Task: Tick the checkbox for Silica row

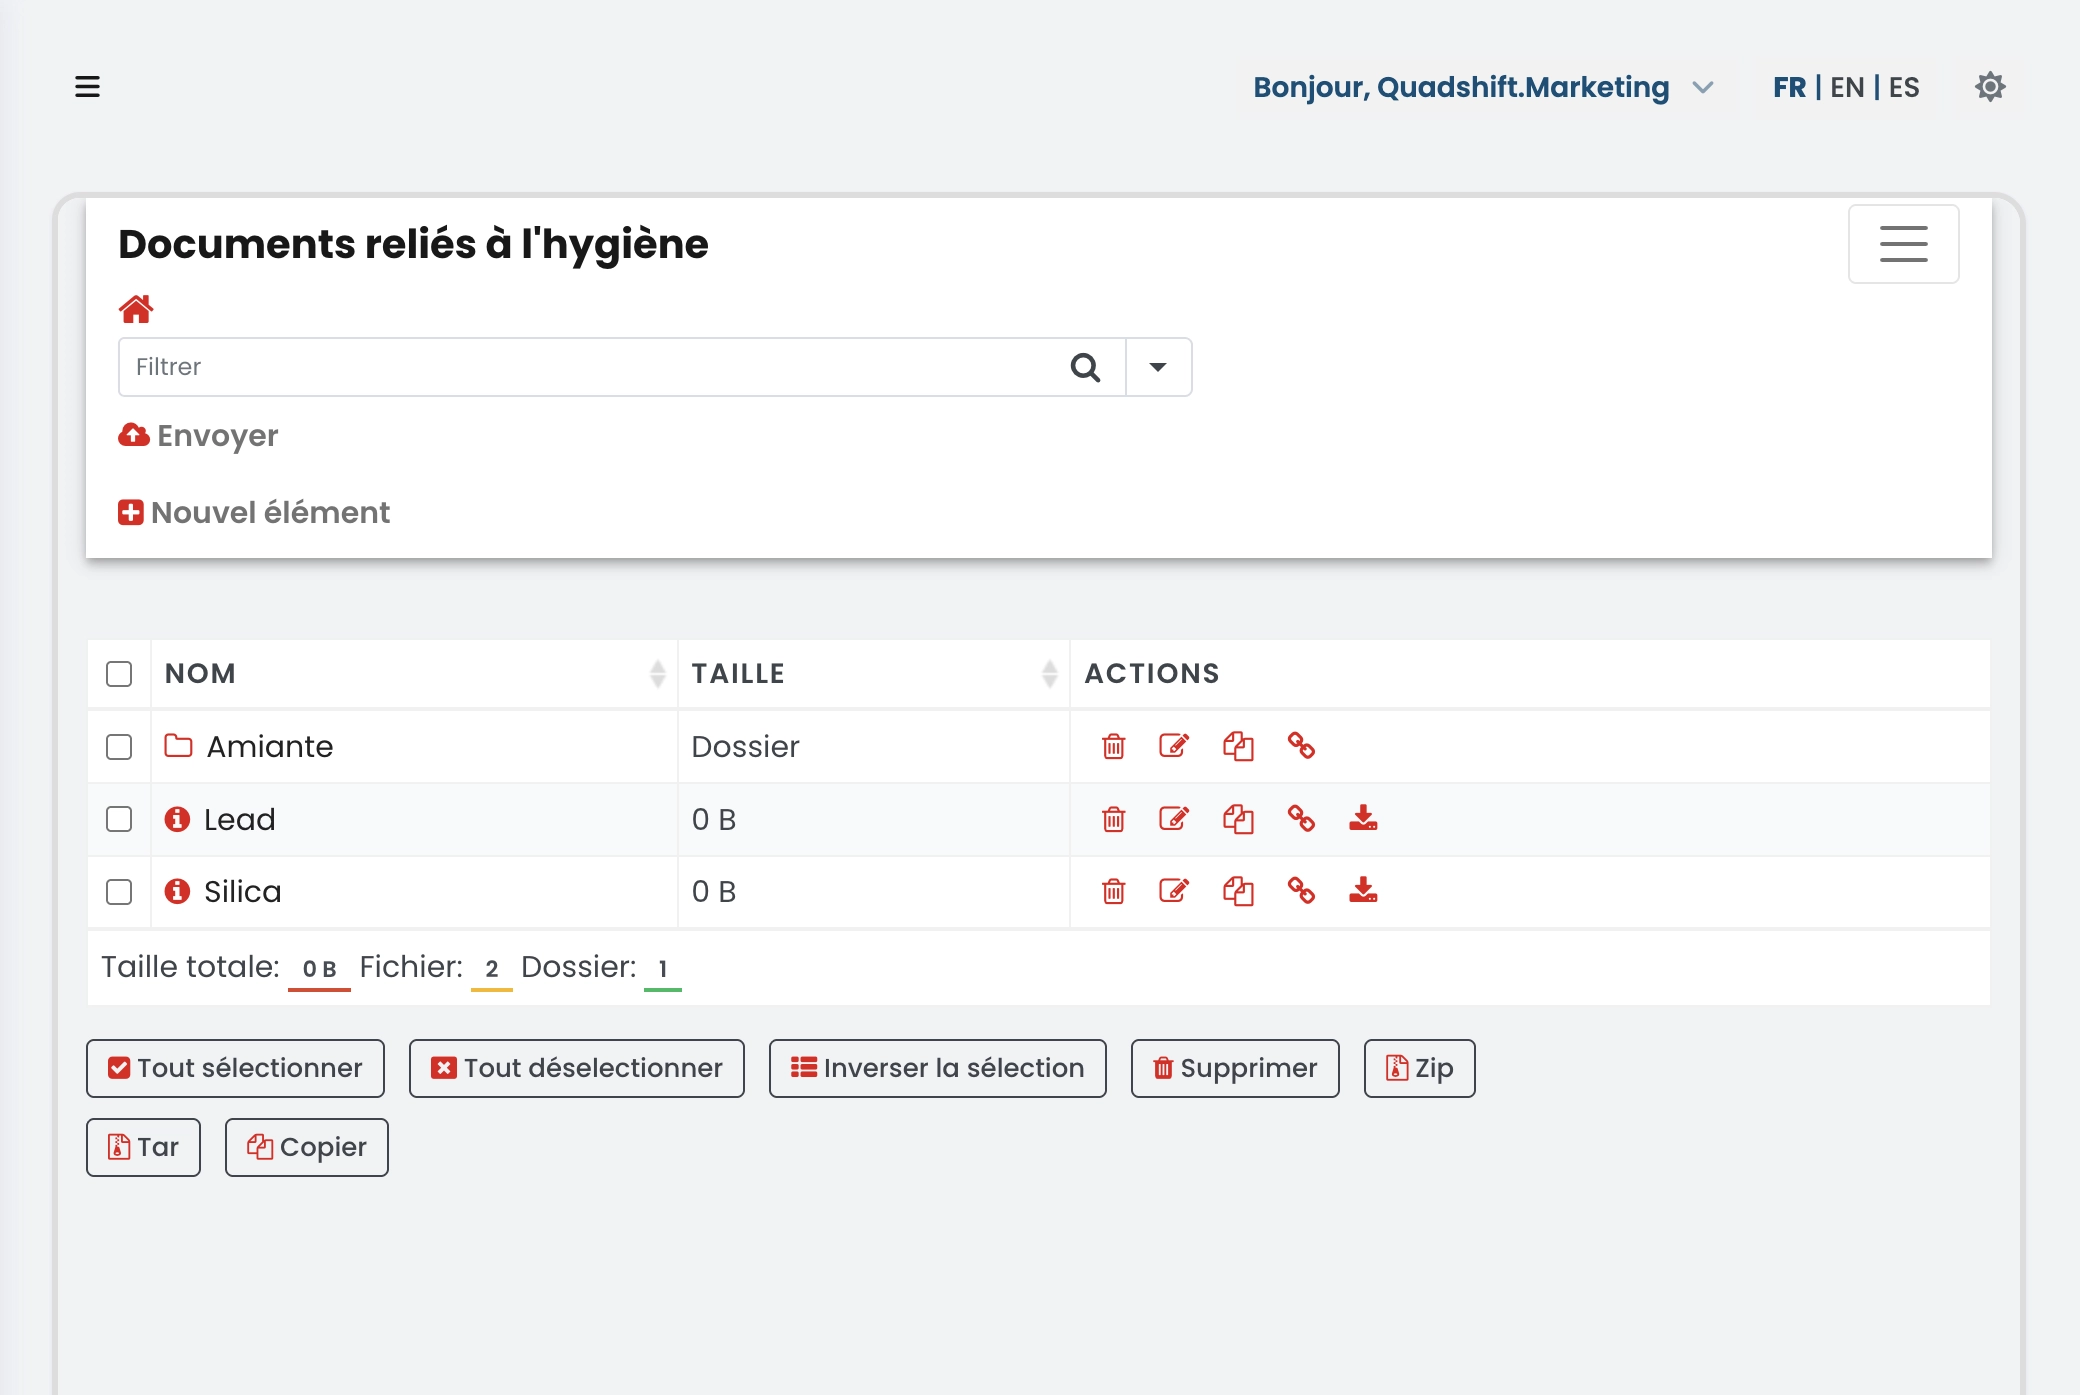Action: click(x=119, y=891)
